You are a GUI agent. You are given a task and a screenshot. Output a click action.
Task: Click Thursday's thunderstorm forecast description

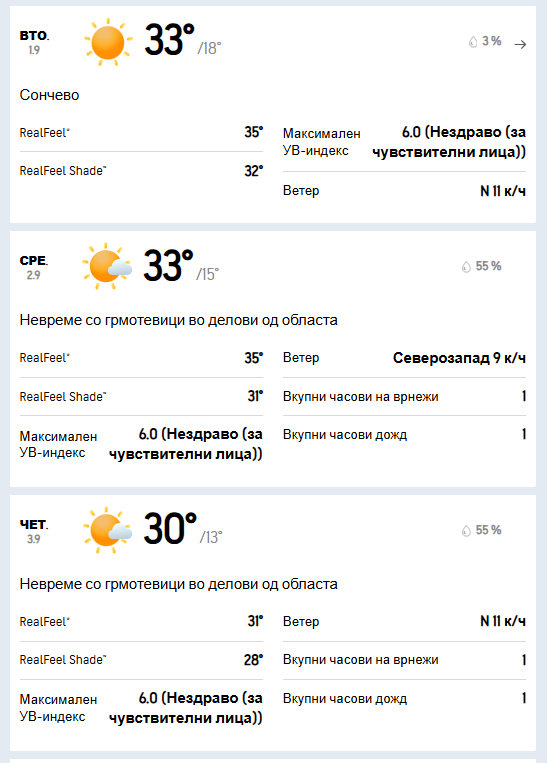coord(179,584)
